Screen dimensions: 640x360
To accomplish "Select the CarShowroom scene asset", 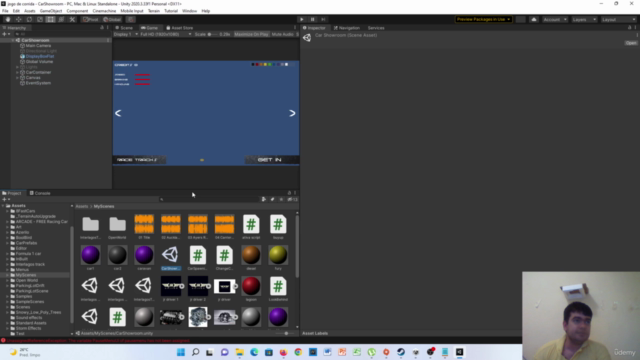I will coord(171,258).
